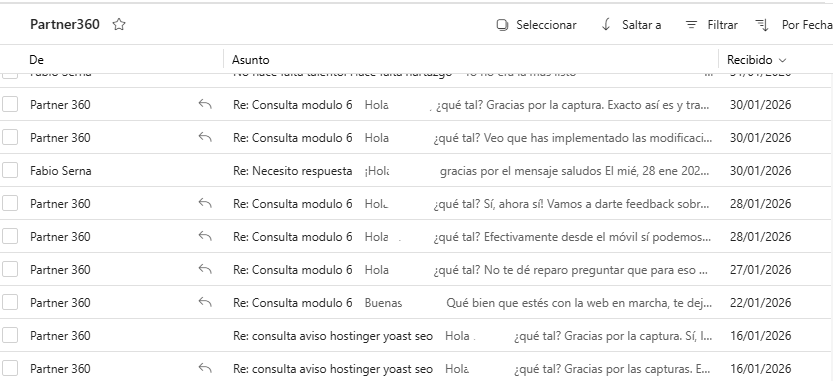Select the checkbox for the 22/01/2026 email
This screenshot has width=833, height=381.
click(x=10, y=302)
